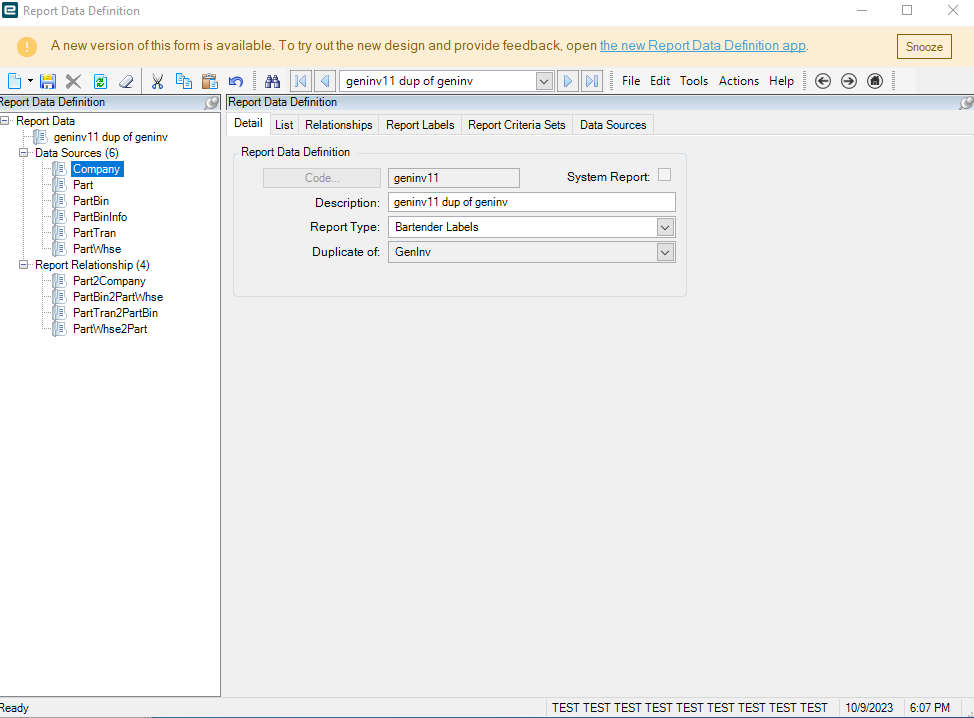Click the Snooze button
The width and height of the screenshot is (974, 718).
[923, 46]
